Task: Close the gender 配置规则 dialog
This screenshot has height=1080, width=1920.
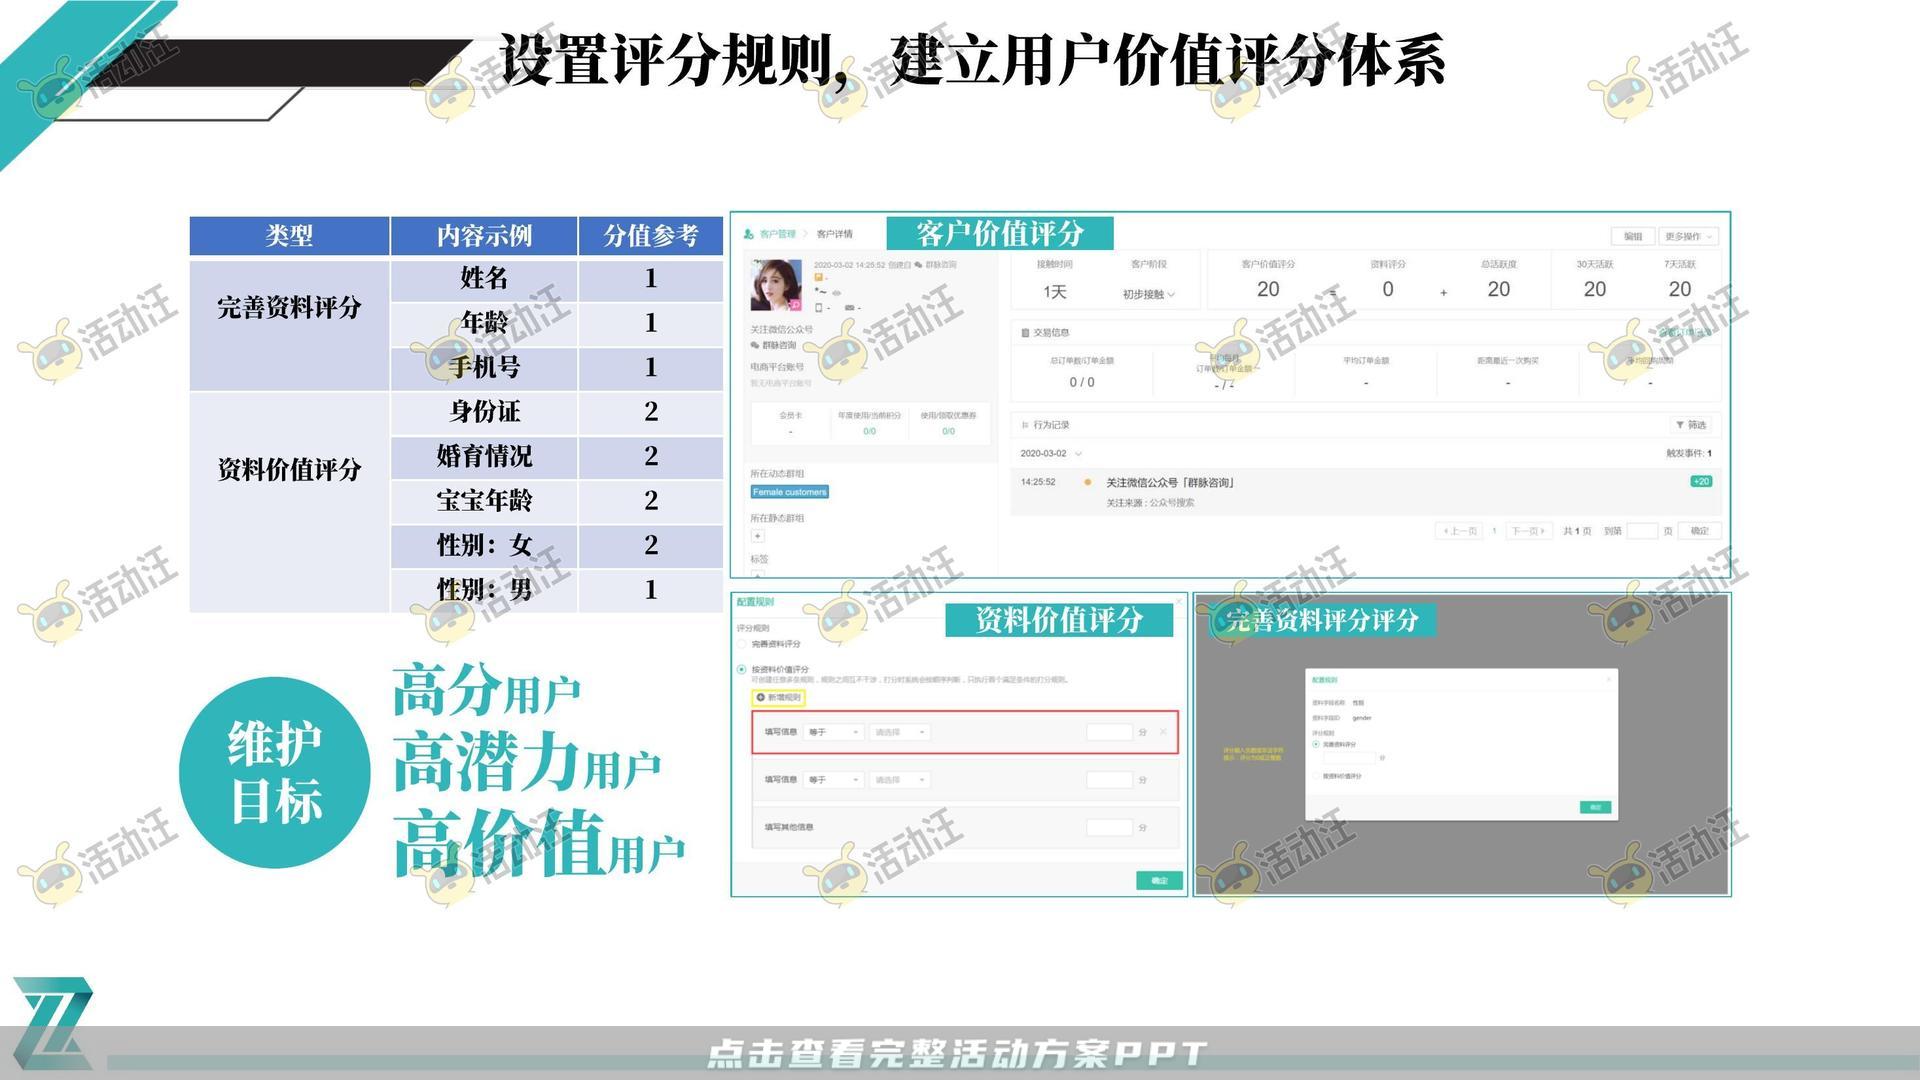Action: pyautogui.click(x=1609, y=679)
